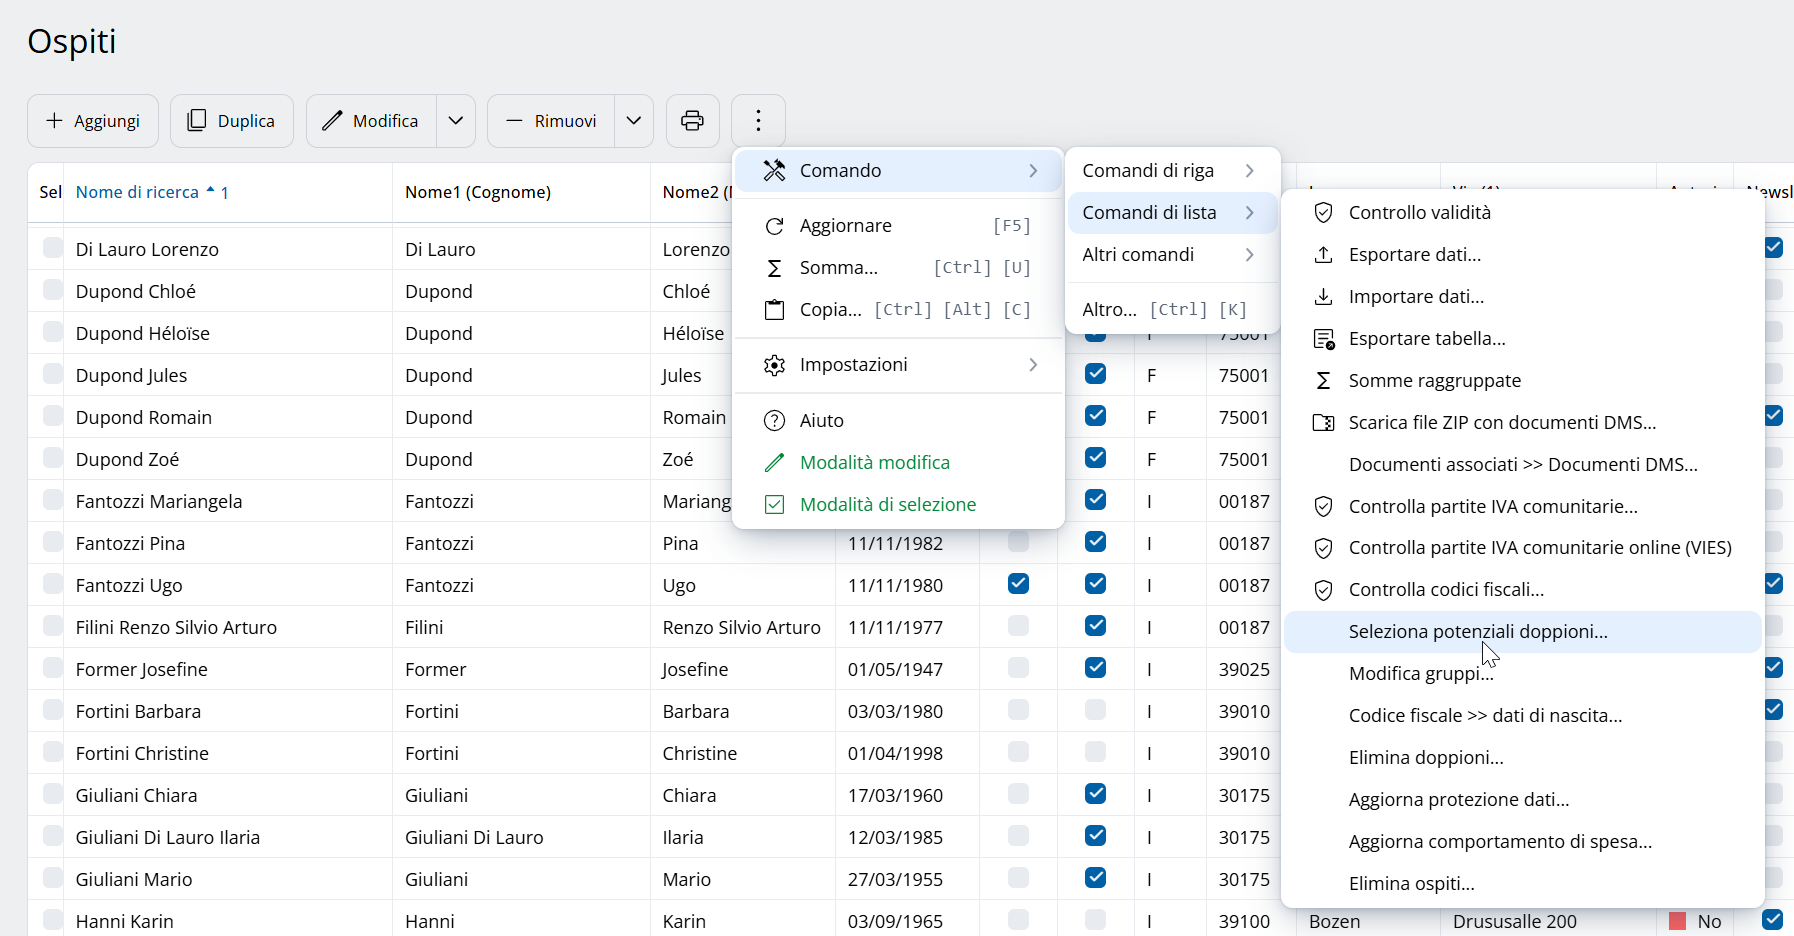Click shield icon for Controlla partite IVA online (VIES)
This screenshot has height=936, width=1794.
point(1323,548)
